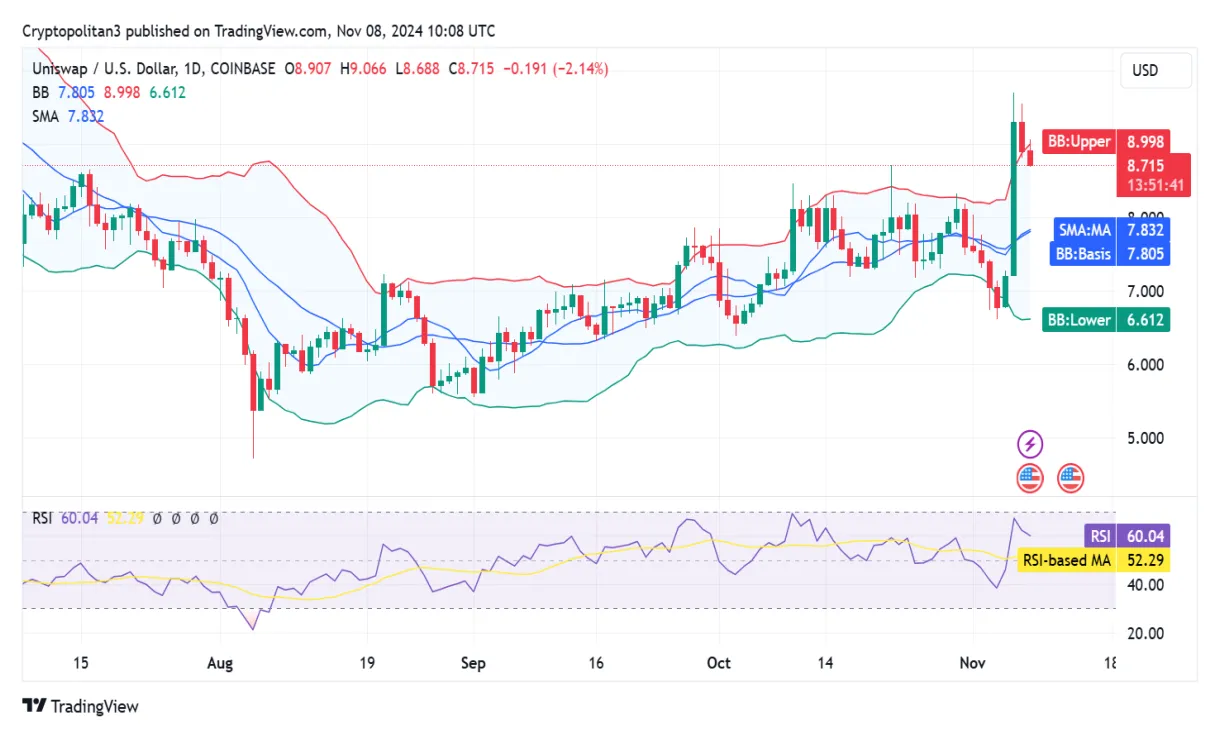
Task: Select the Oct date on the time axis
Action: pyautogui.click(x=719, y=662)
